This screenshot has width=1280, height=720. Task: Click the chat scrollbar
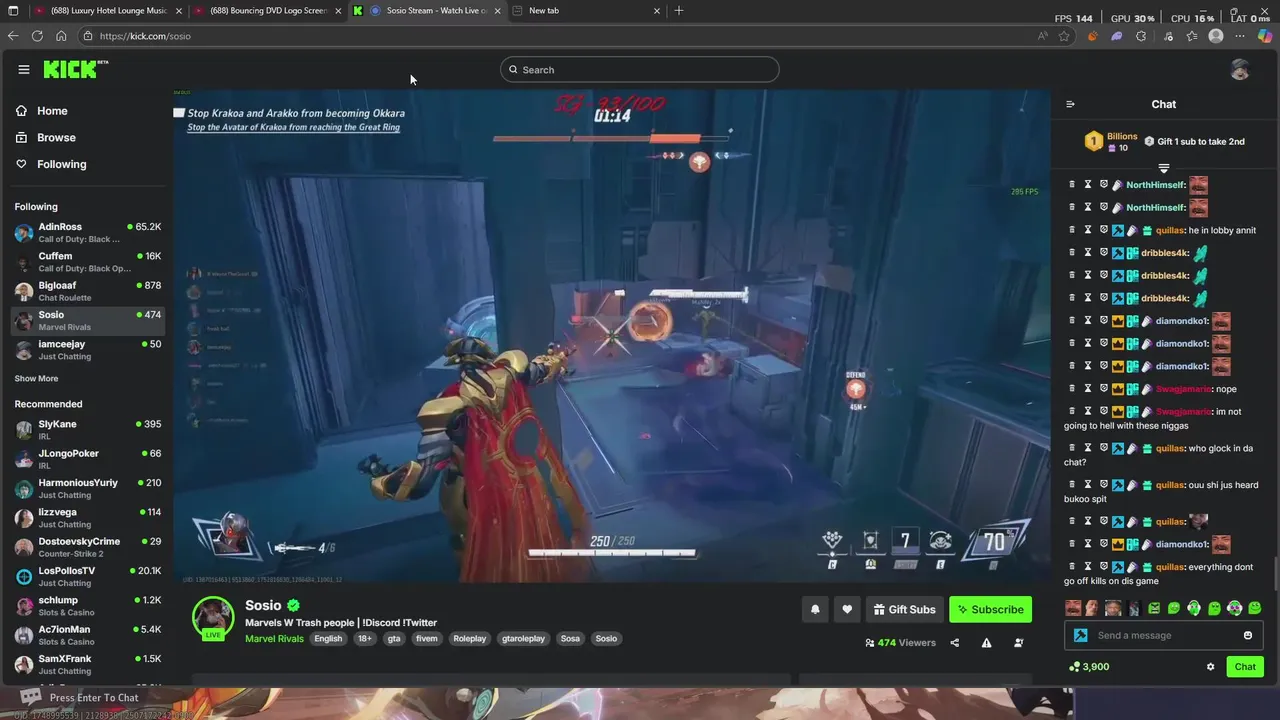[1275, 575]
